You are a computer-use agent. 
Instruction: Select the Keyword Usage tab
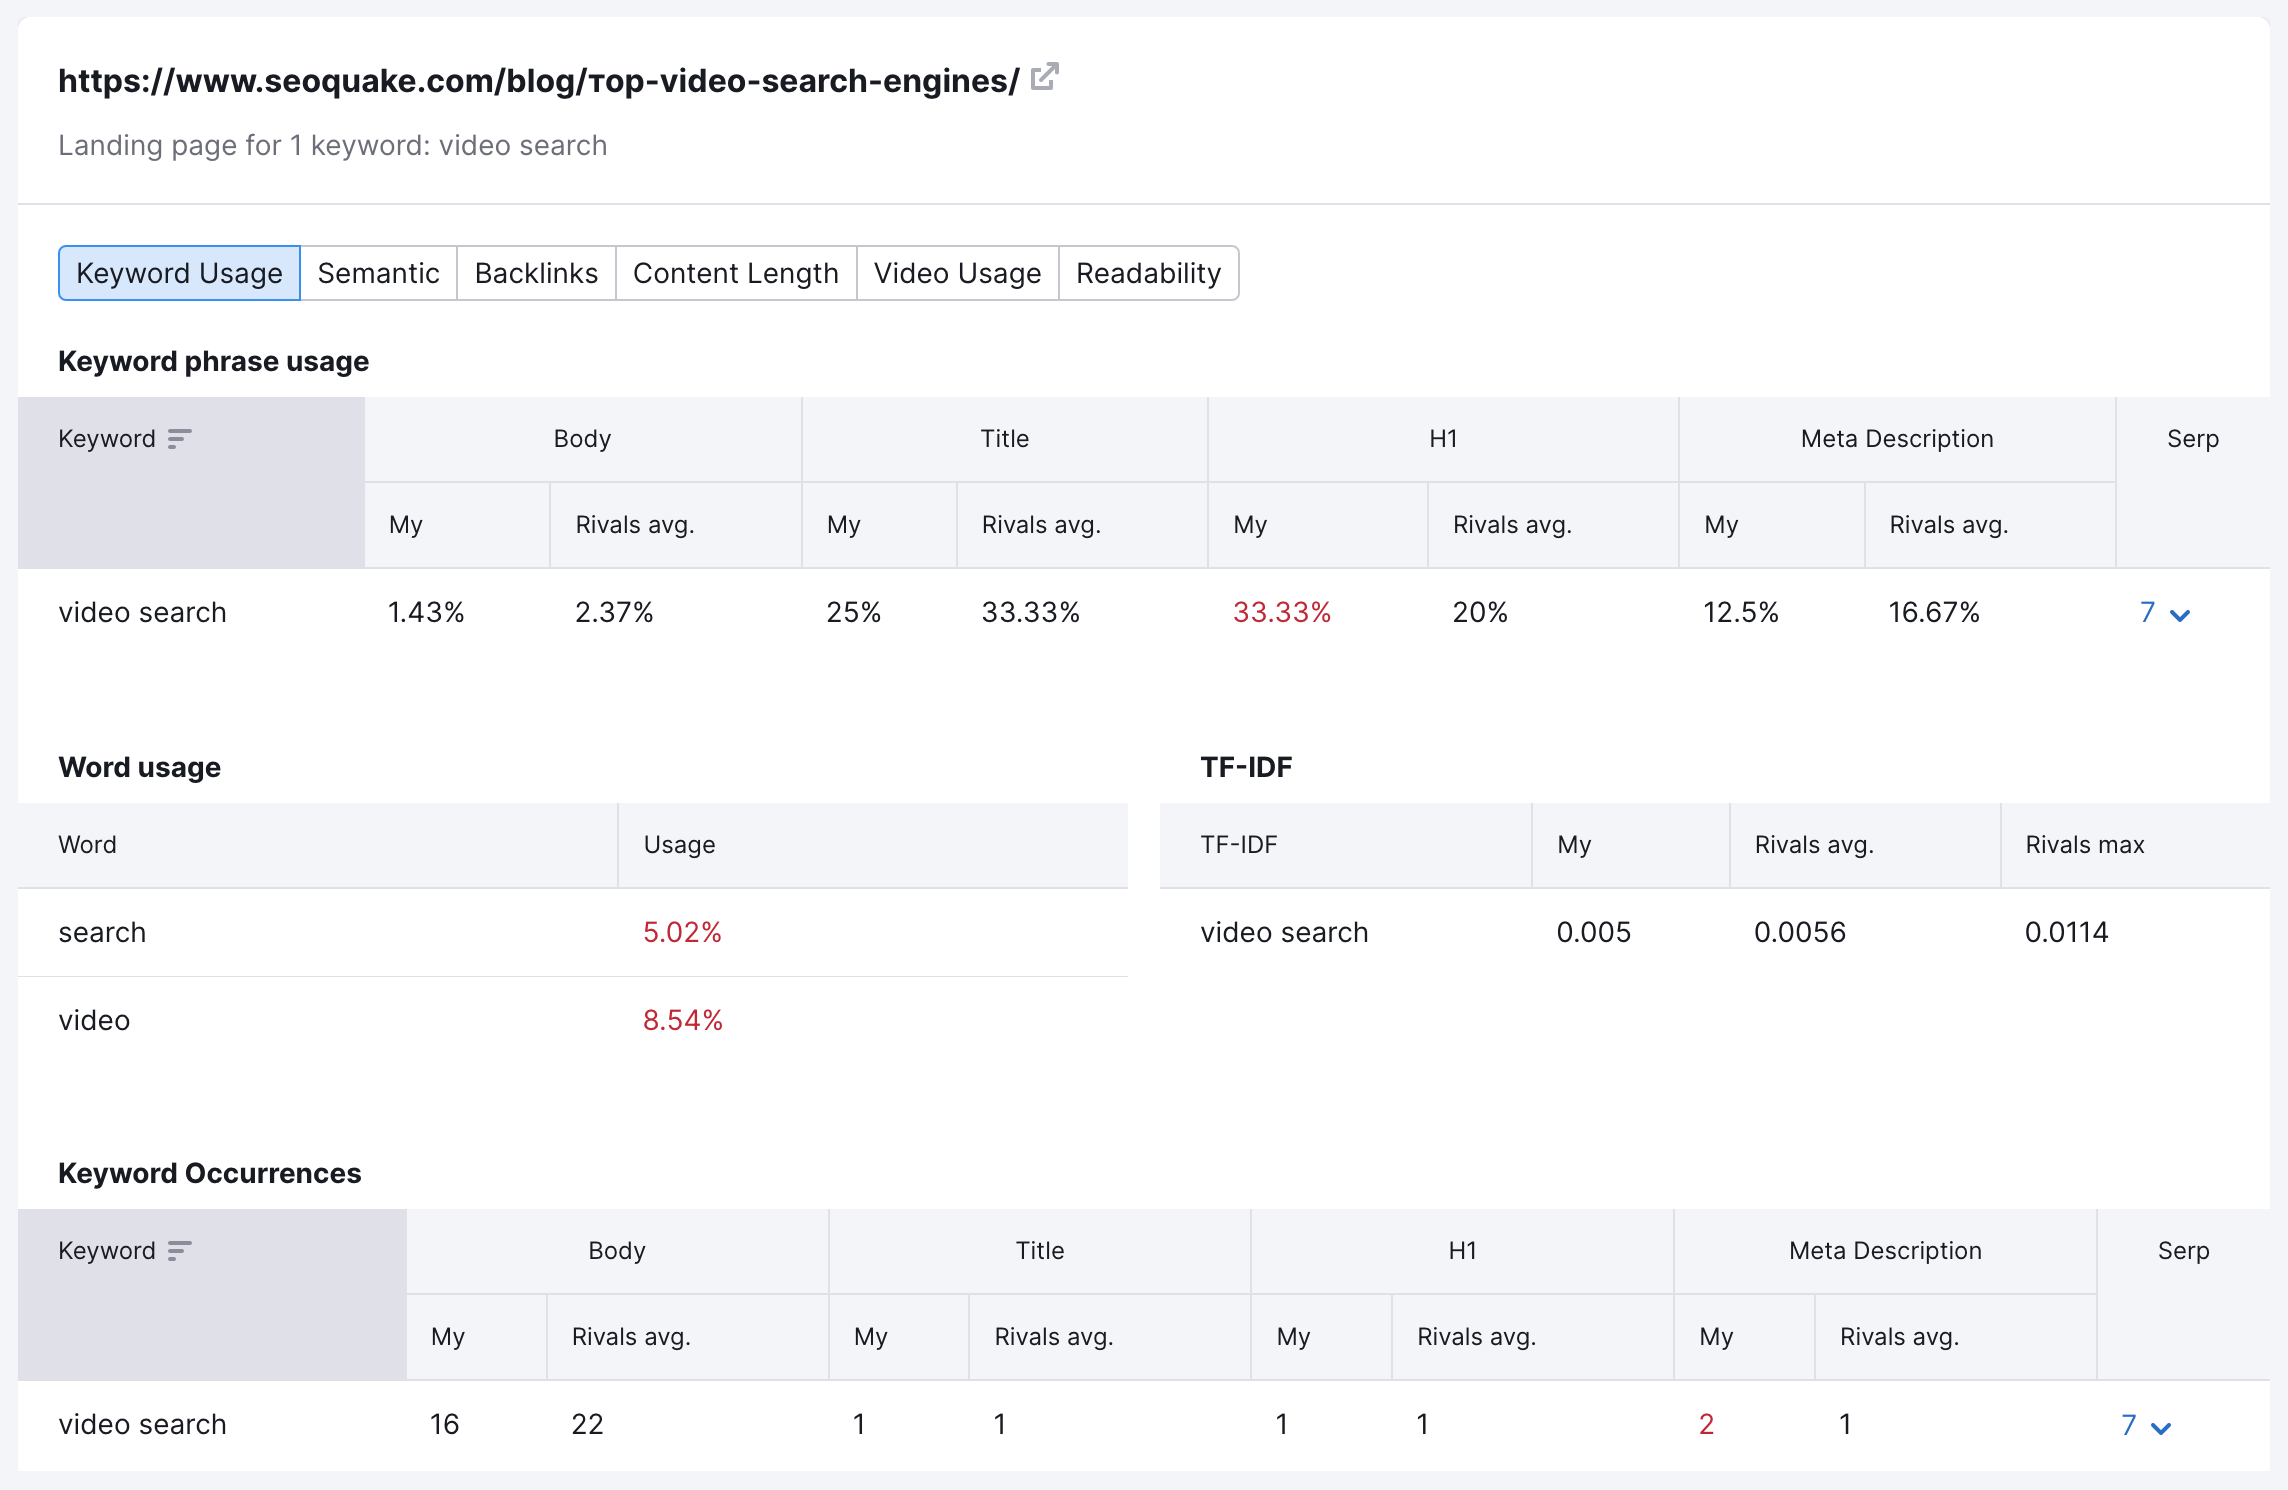tap(178, 272)
